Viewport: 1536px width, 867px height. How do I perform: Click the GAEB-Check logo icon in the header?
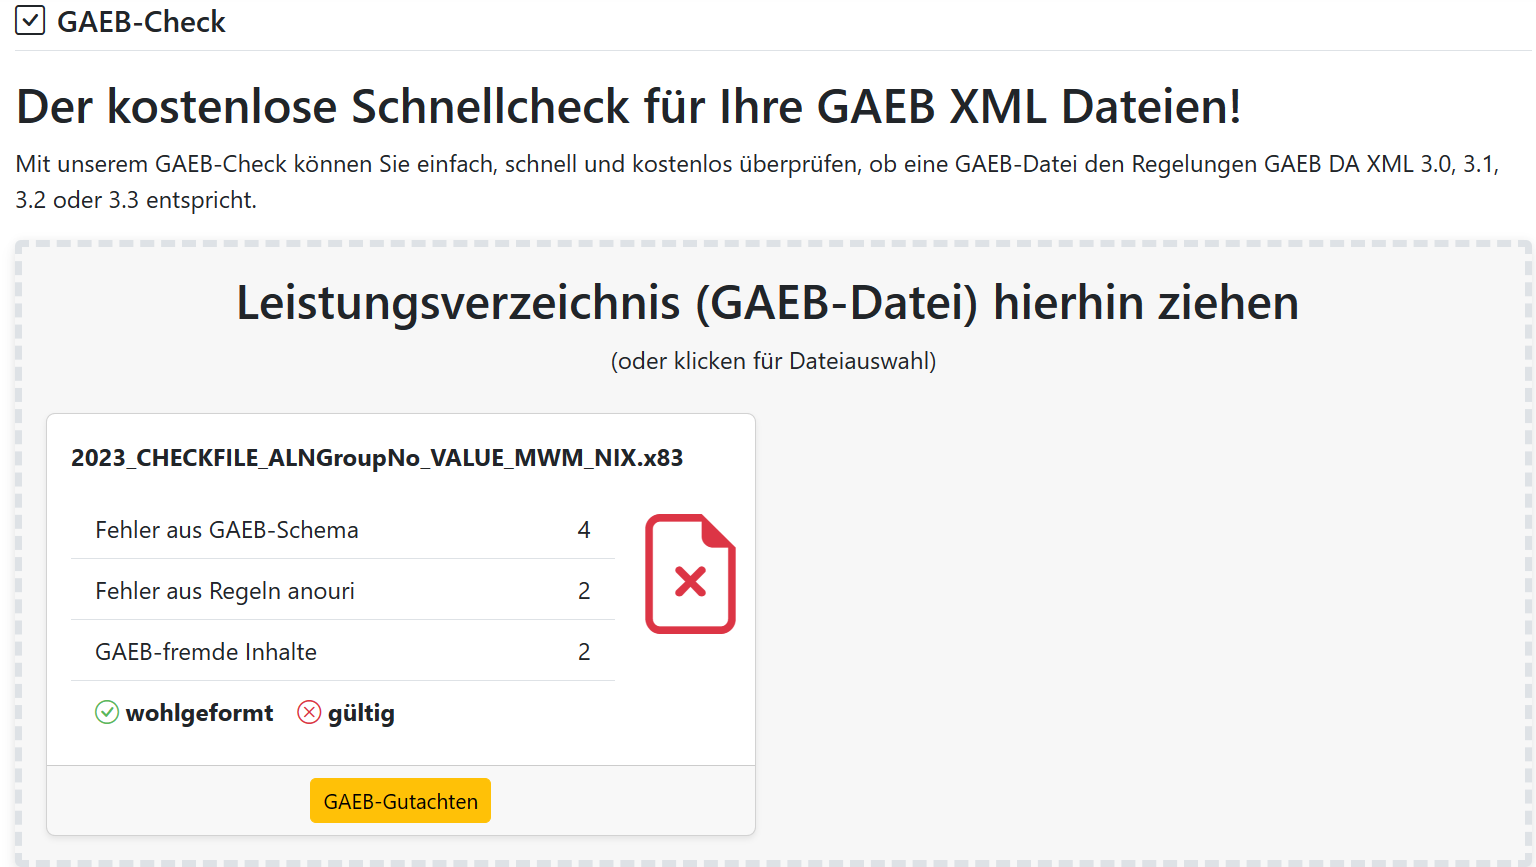point(30,20)
